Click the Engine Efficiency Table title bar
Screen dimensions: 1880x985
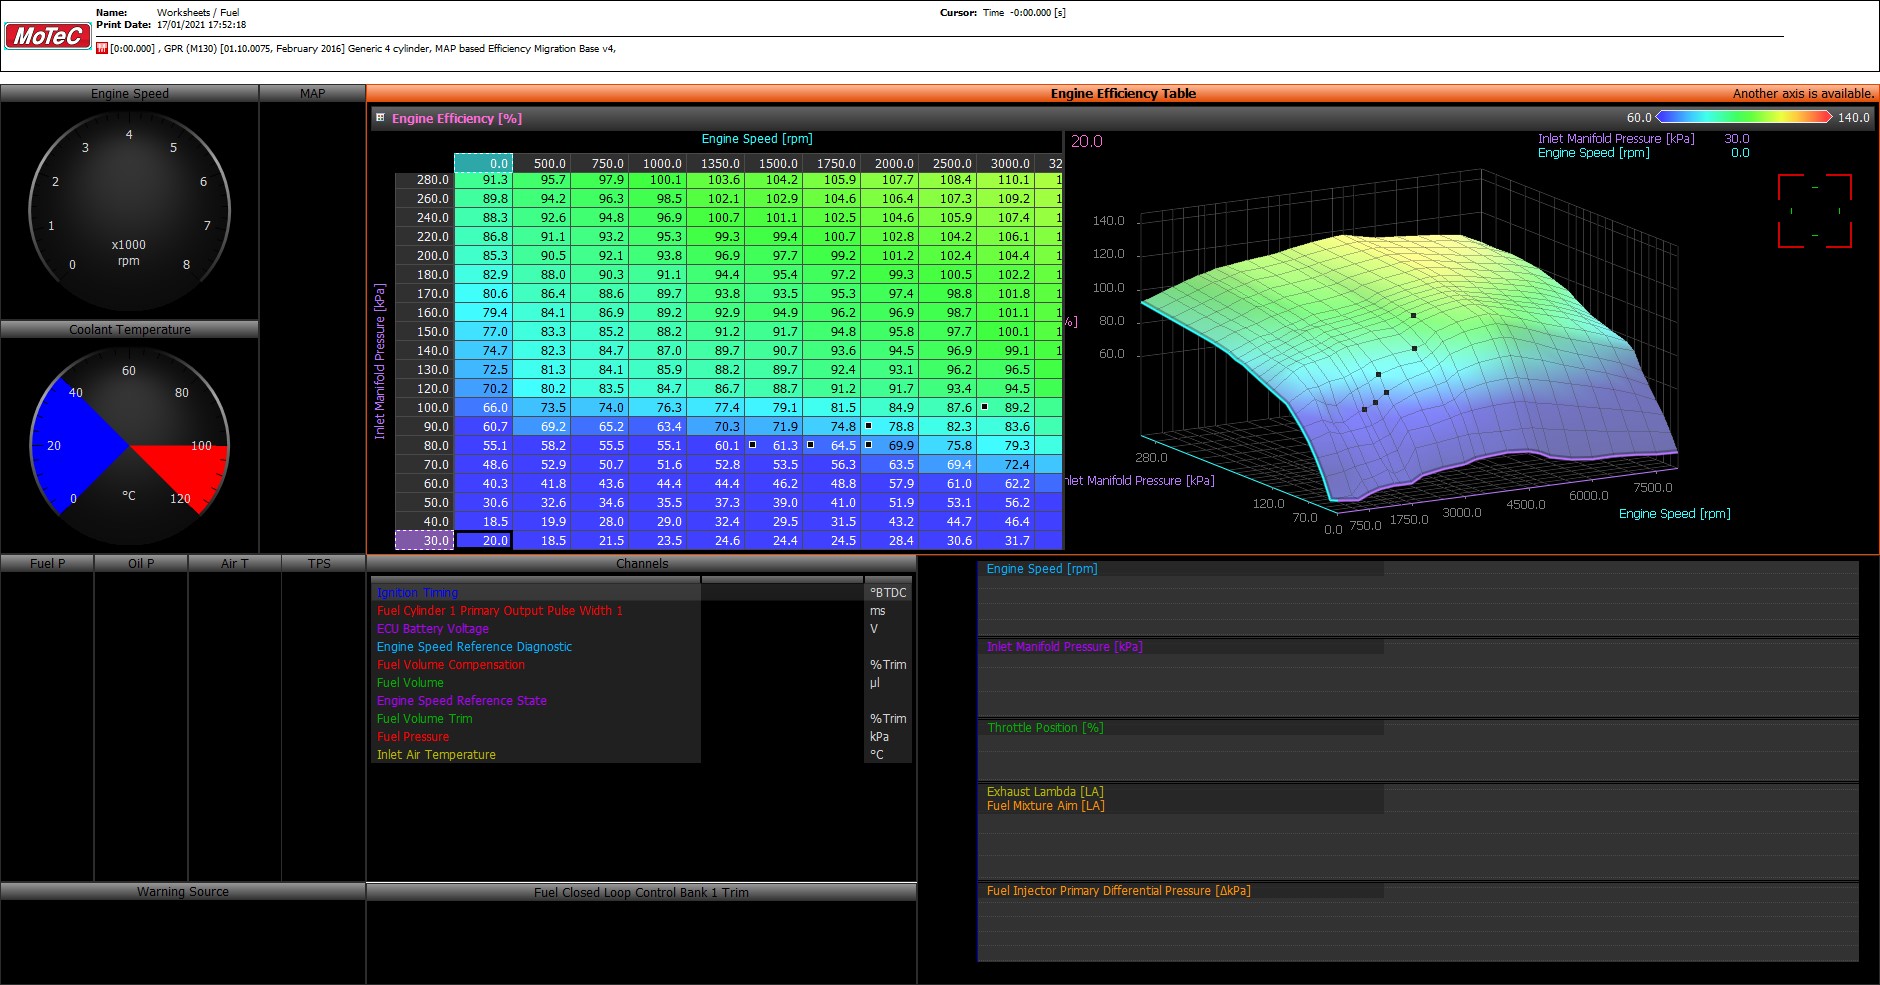(x=1122, y=94)
